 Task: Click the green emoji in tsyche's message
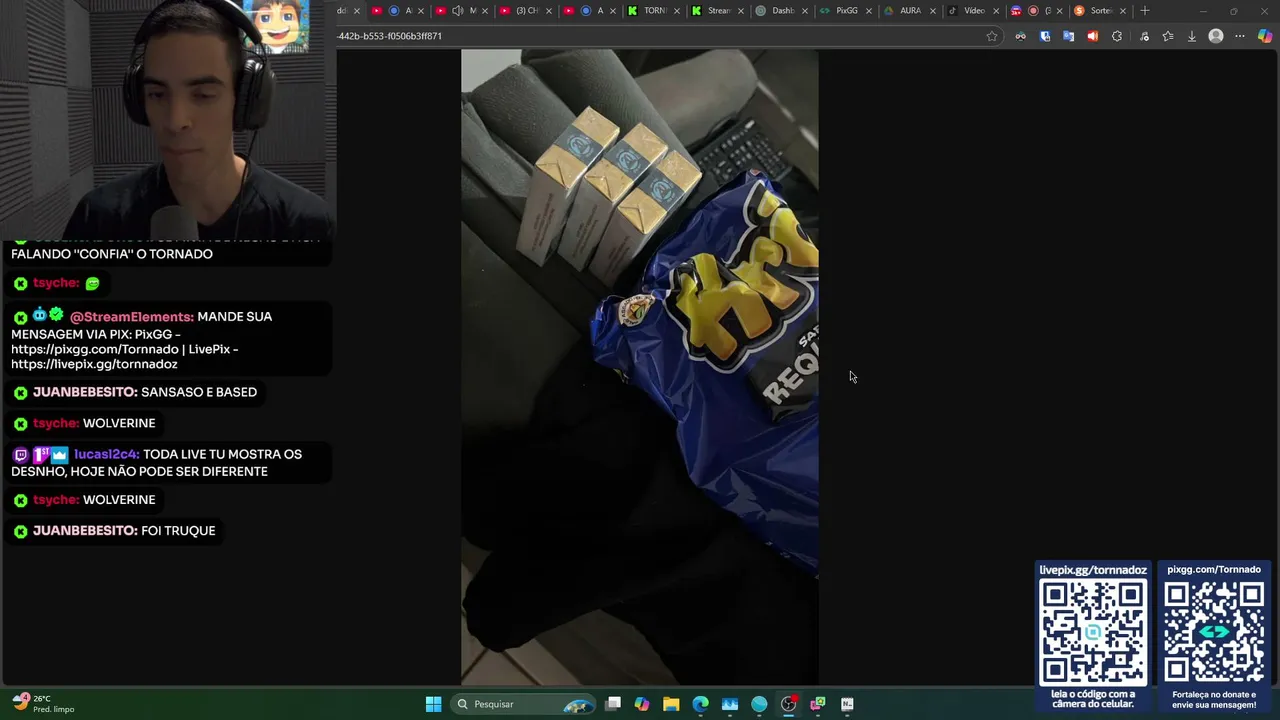(92, 284)
